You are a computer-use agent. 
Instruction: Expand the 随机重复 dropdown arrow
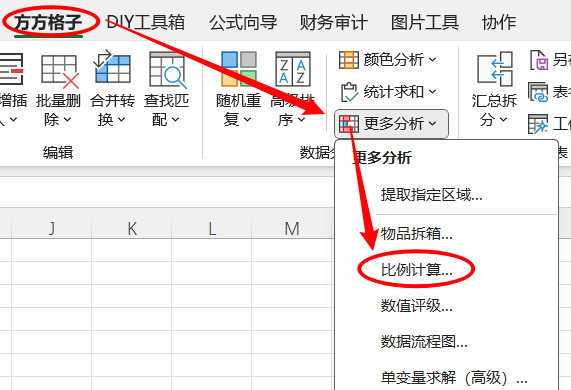(247, 119)
